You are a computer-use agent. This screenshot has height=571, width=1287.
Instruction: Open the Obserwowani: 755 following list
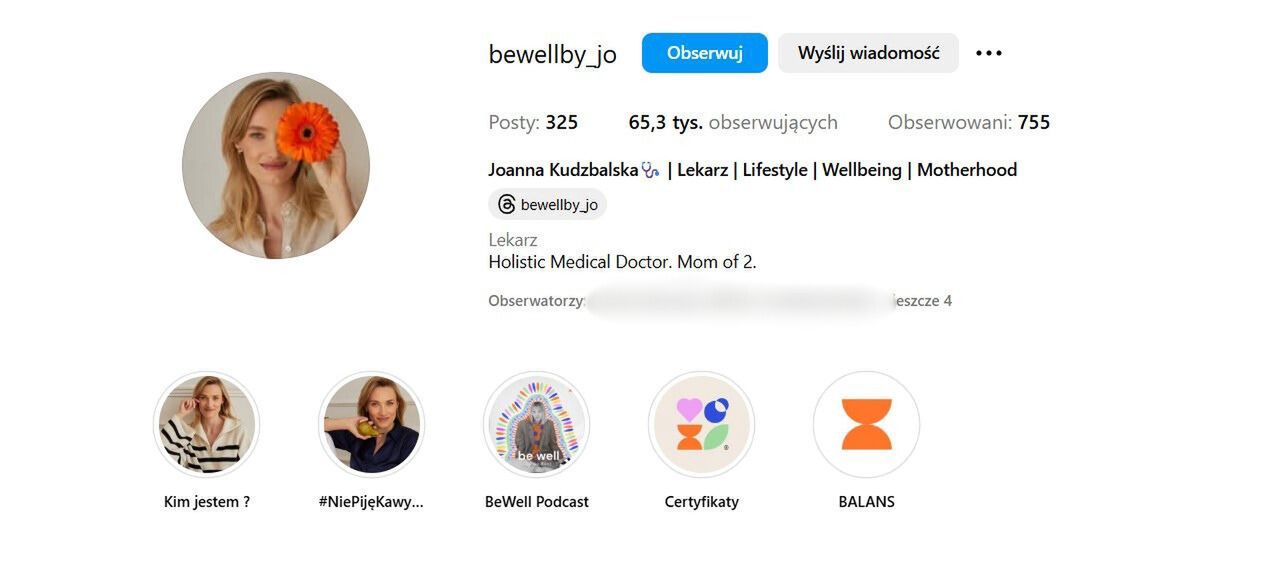pos(969,122)
